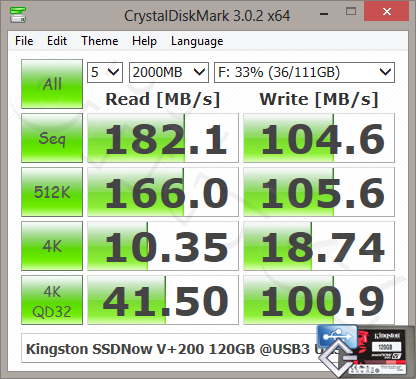Minimize the CrystalDiskMark window

(x=324, y=14)
